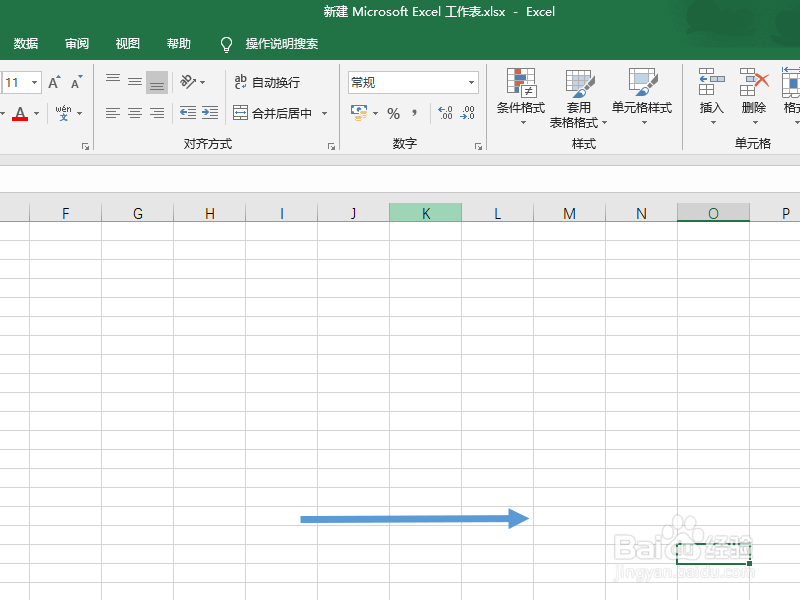Switch to the 视图 tab
The height and width of the screenshot is (600, 800).
pyautogui.click(x=128, y=44)
